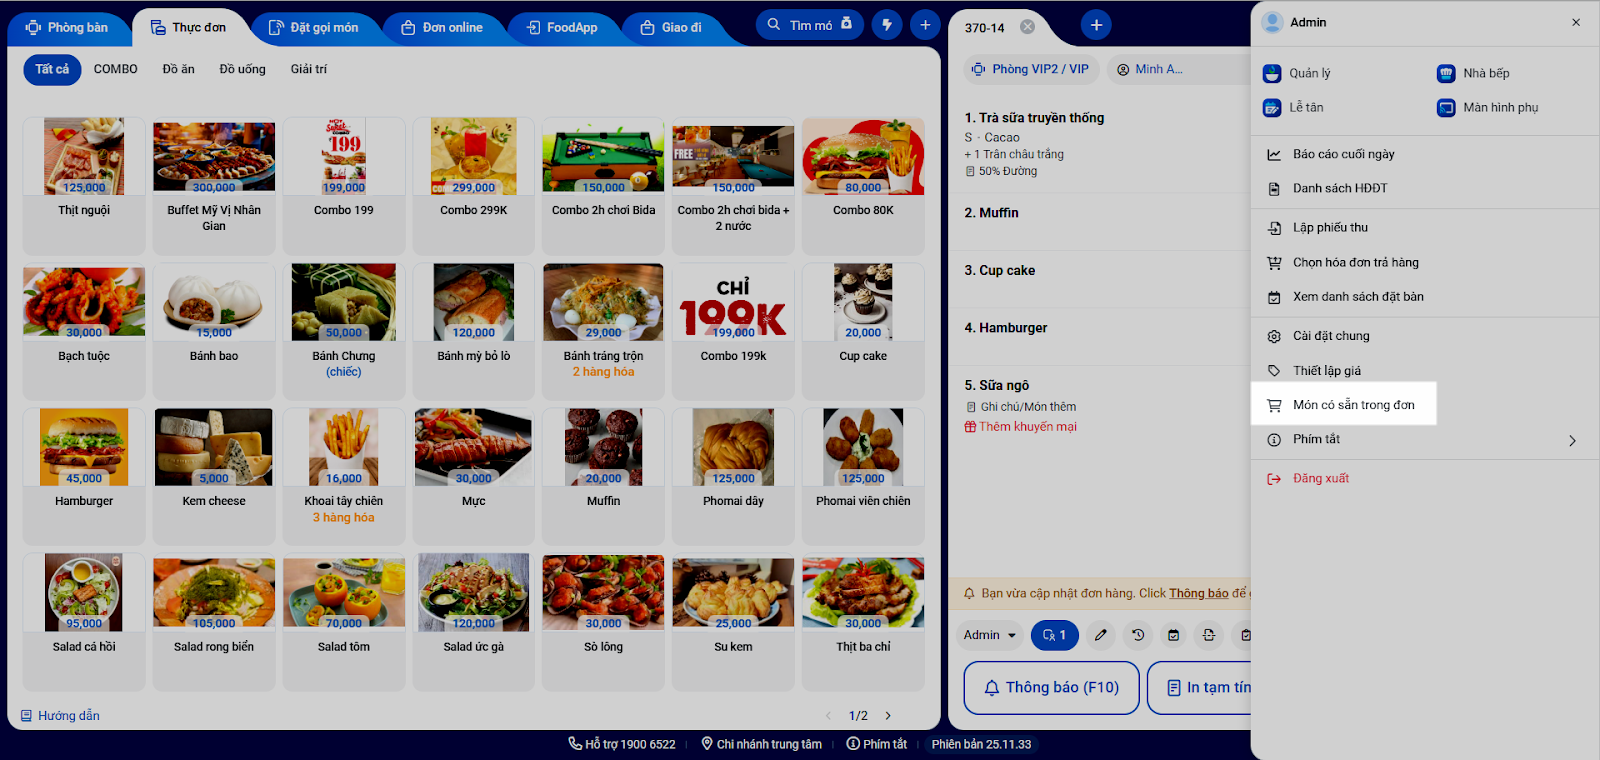This screenshot has height=760, width=1600.
Task: Open the Nhà bếp kitchen screen
Action: click(1473, 73)
